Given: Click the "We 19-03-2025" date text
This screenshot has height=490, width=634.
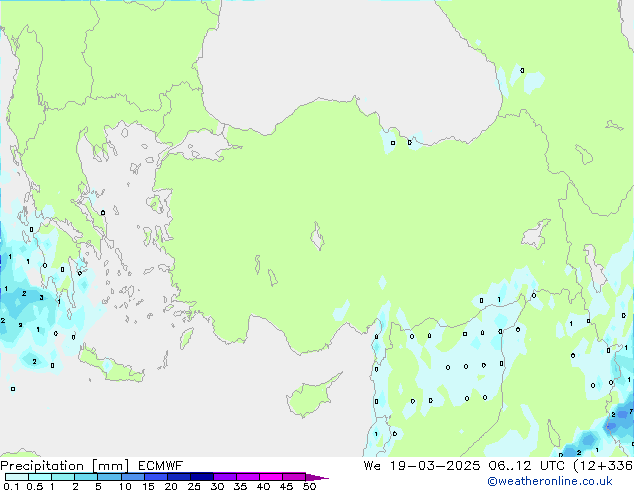Looking at the screenshot, I should click(422, 466).
